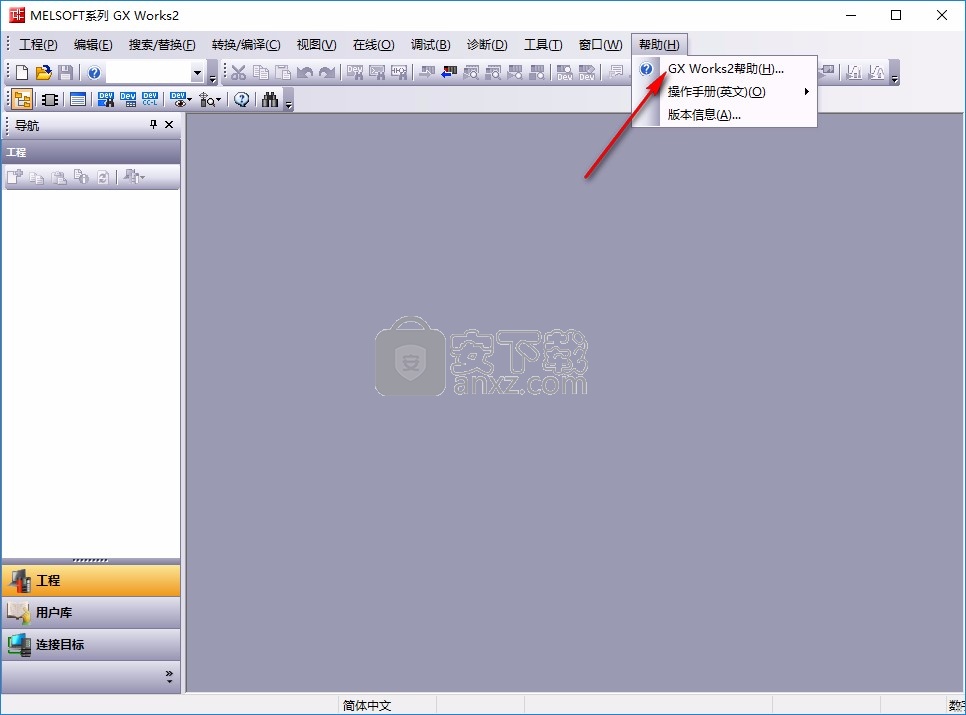Click the blue-arrow Read from PLC icon
Image resolution: width=966 pixels, height=715 pixels.
[449, 73]
